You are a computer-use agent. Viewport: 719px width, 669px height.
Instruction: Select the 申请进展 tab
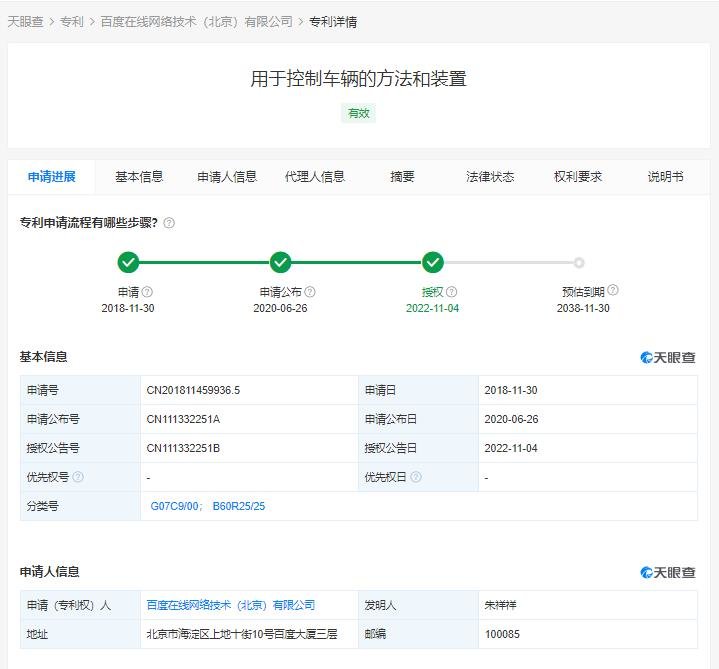52,177
